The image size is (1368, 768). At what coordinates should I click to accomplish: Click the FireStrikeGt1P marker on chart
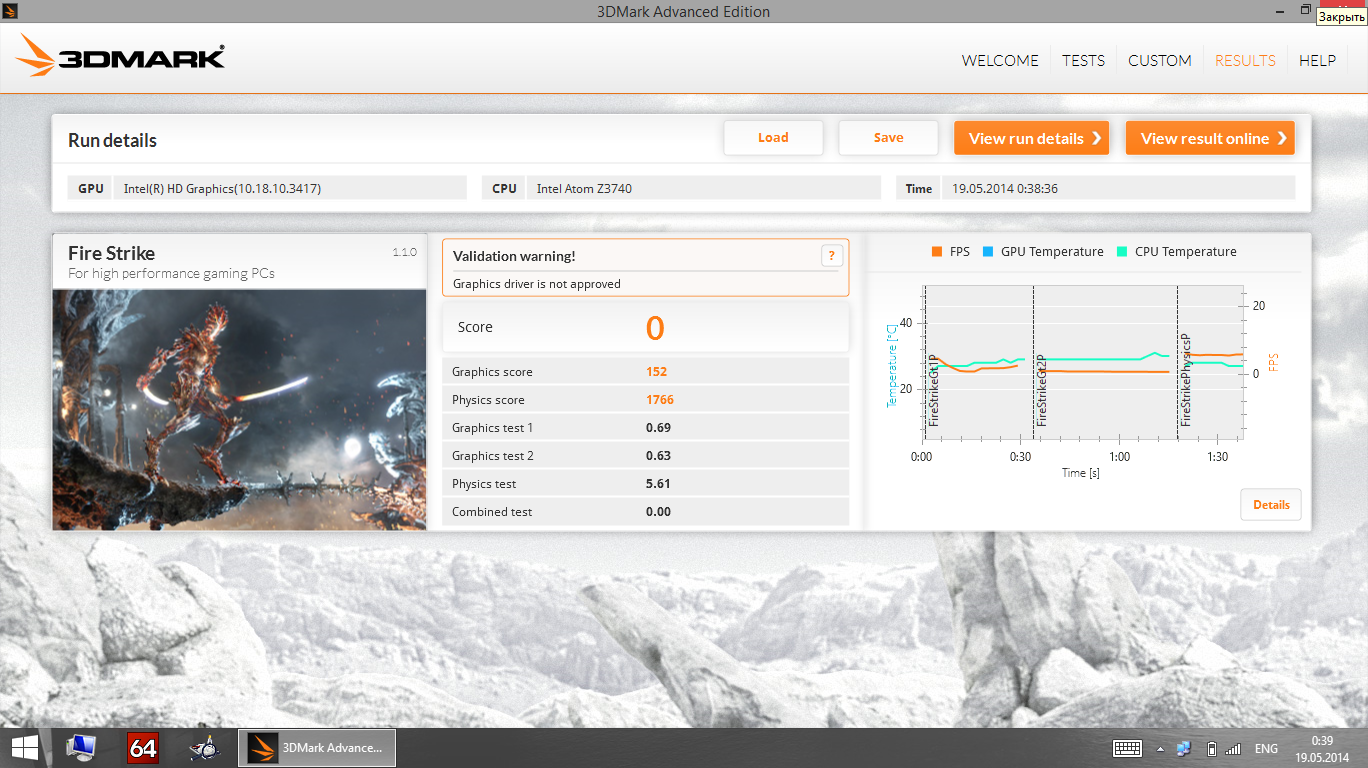click(x=933, y=390)
